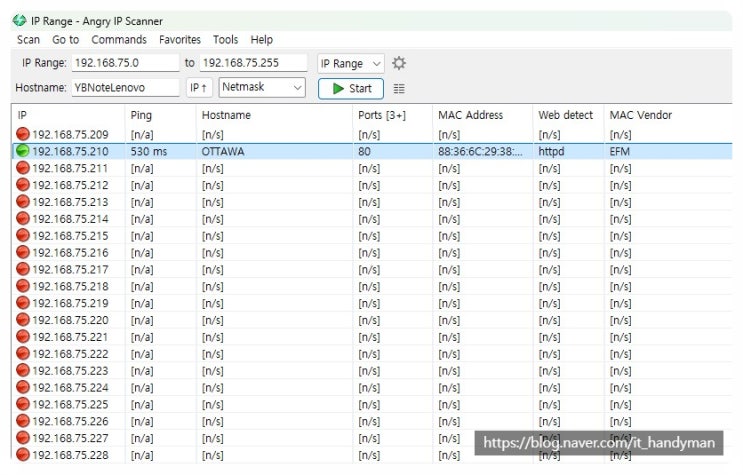The width and height of the screenshot is (743, 475).
Task: Edit the starting IP field 192.168.75.0
Action: 126,63
